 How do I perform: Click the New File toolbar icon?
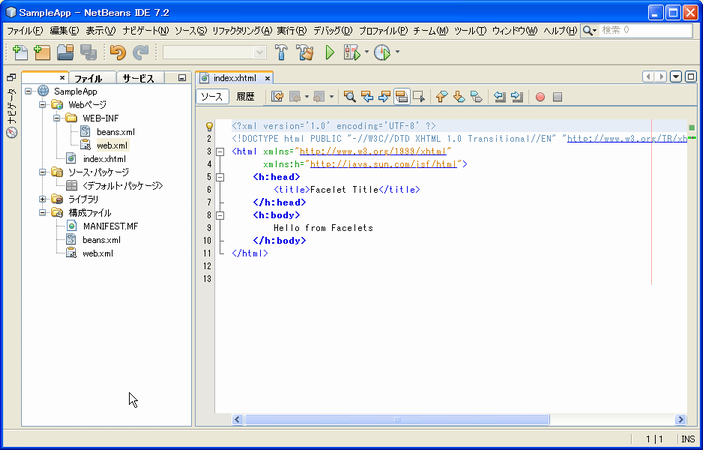point(20,53)
